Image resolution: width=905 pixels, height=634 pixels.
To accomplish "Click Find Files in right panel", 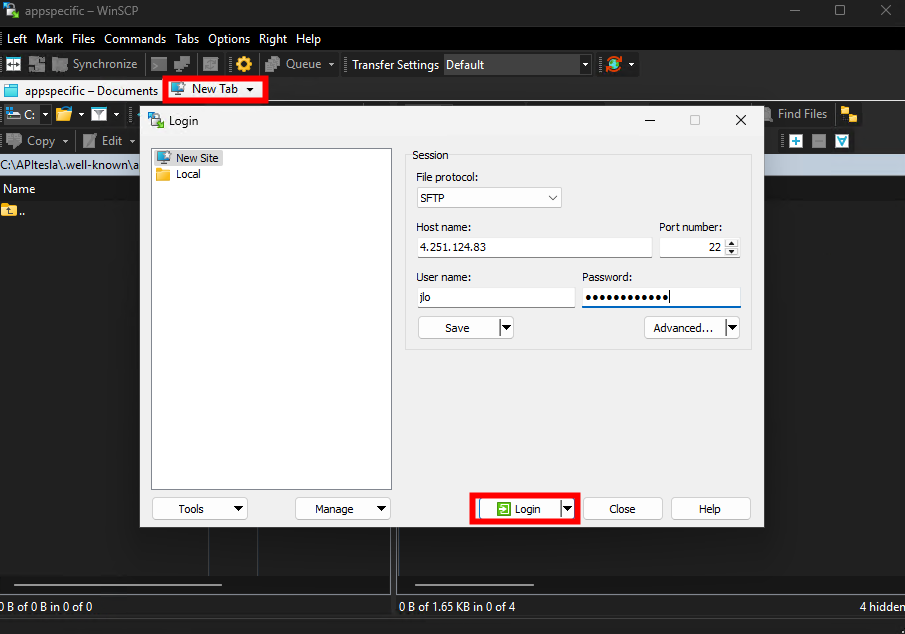I will (x=796, y=114).
